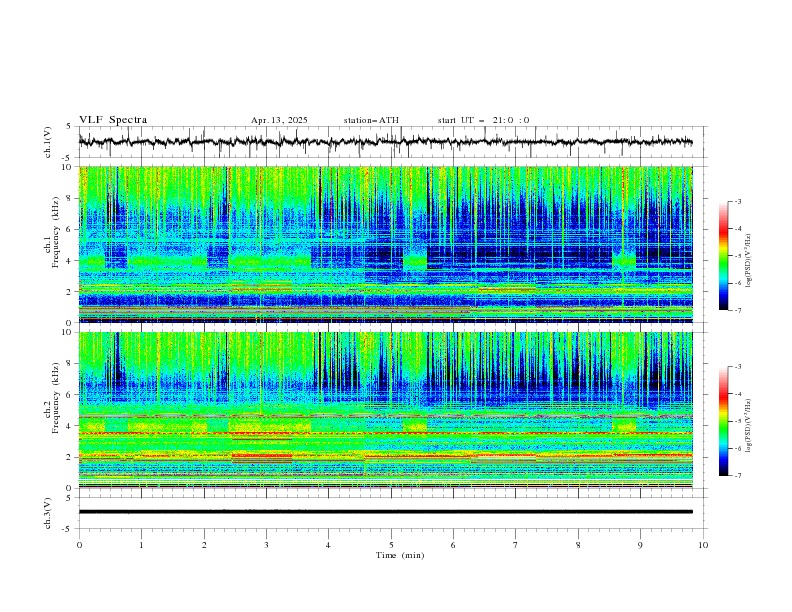The width and height of the screenshot is (792, 612).
Task: Click the "1" minute tick label on Time axis
Action: pos(142,545)
